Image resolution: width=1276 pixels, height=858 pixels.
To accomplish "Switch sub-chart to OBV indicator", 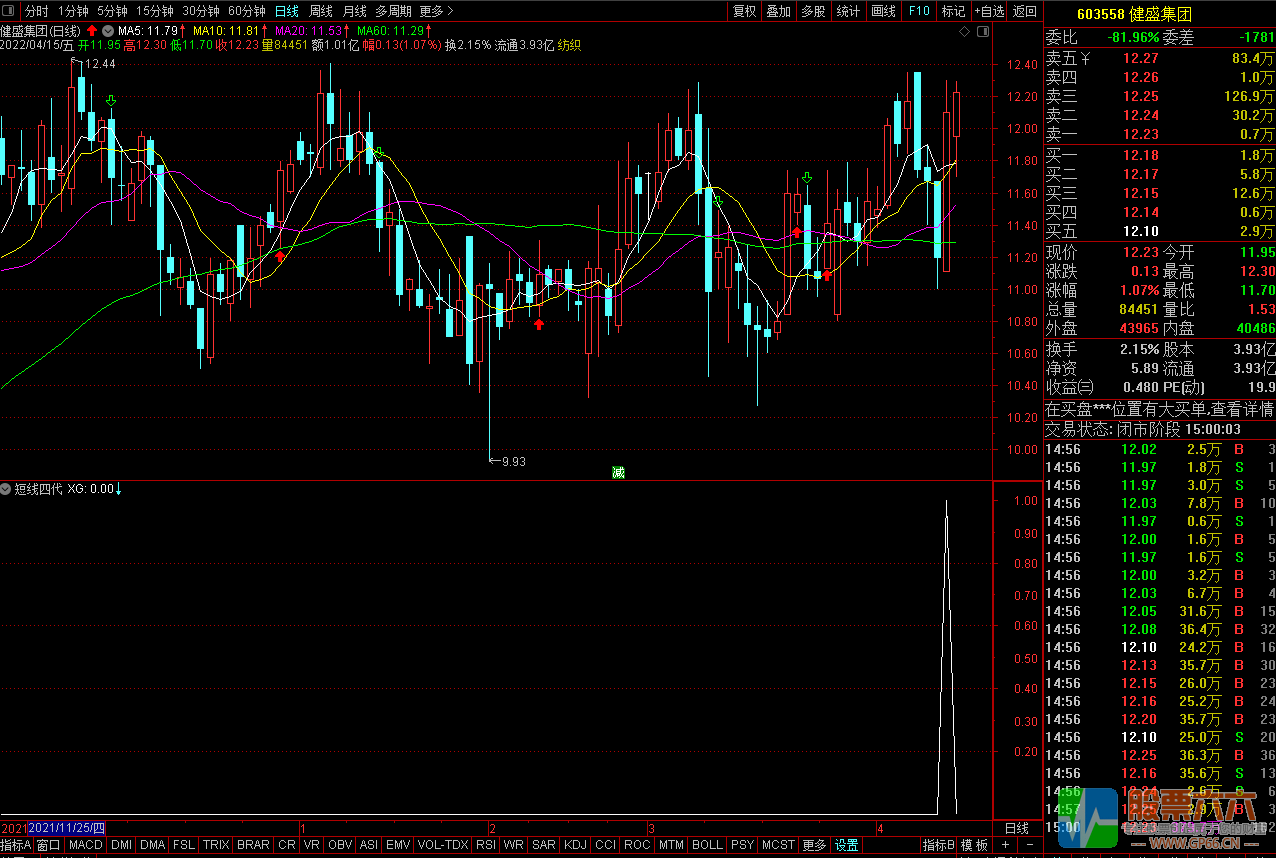I will [341, 845].
